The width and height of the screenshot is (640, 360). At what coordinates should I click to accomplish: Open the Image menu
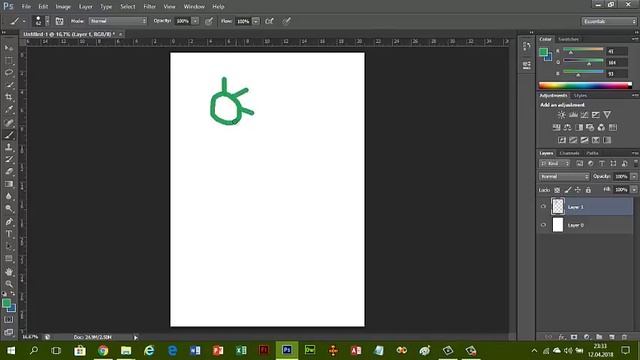63,7
